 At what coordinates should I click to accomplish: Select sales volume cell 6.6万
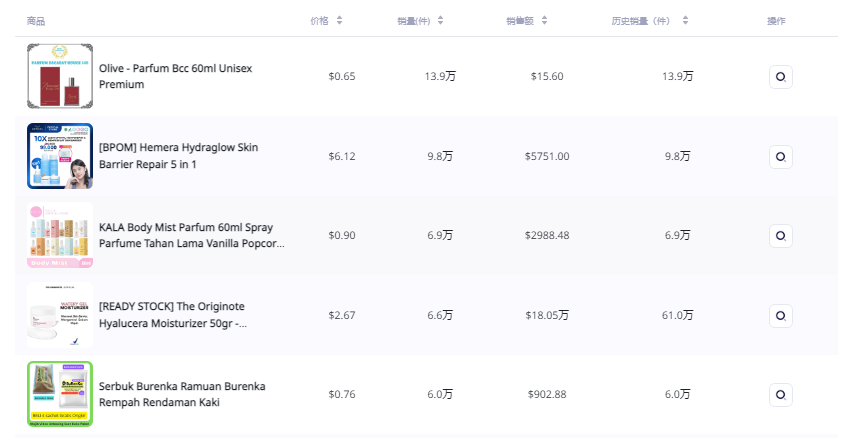(x=440, y=316)
